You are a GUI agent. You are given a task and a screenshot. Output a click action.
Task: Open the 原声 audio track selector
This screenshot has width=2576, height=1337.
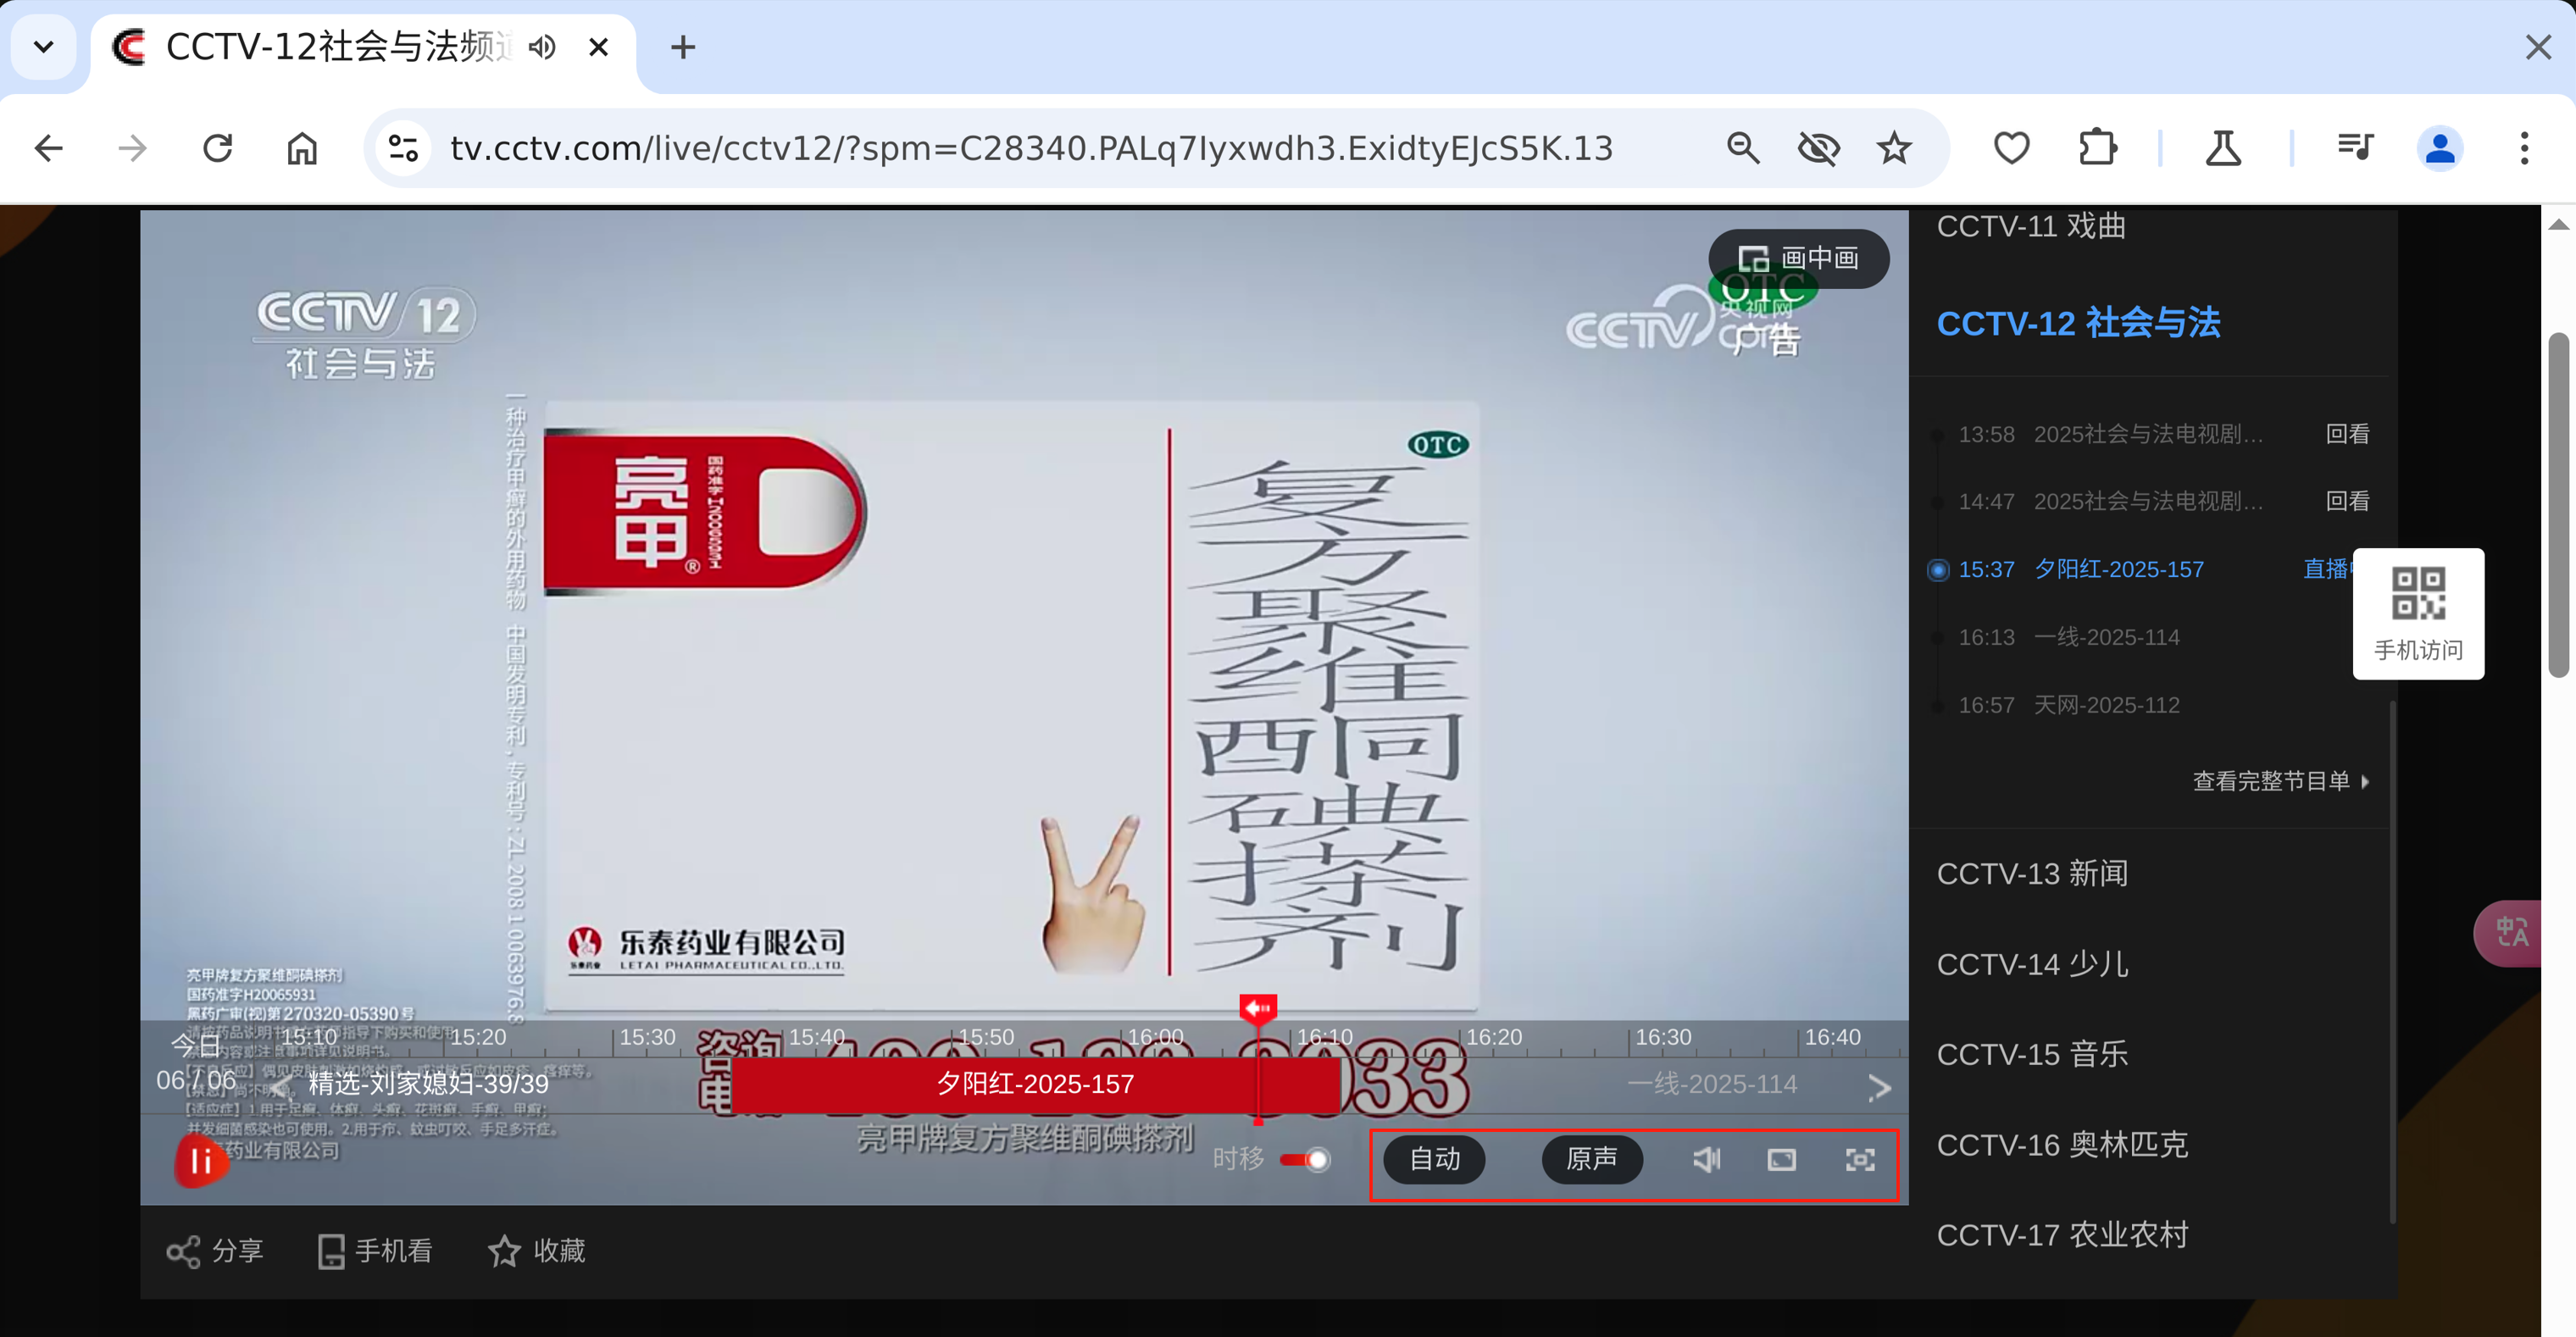click(1591, 1160)
